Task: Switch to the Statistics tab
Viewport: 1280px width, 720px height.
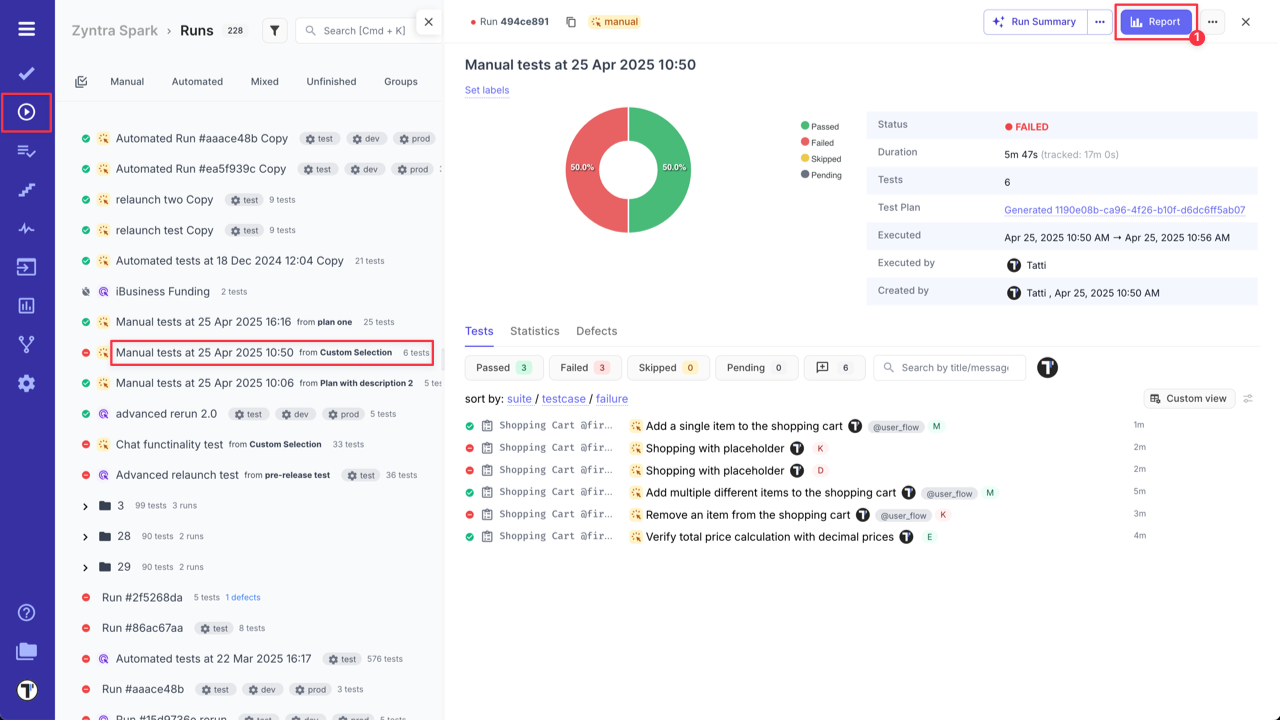Action: point(534,331)
